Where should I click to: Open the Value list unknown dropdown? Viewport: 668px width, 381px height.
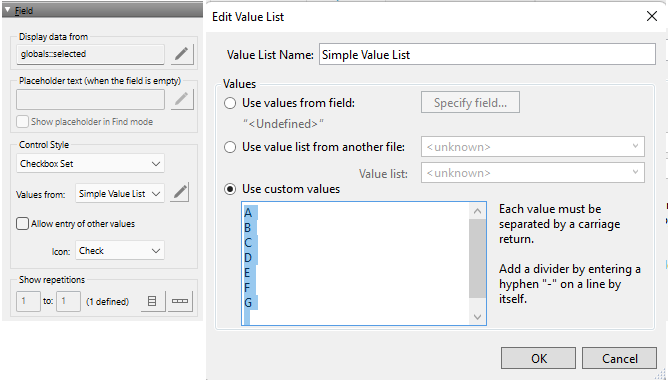click(533, 173)
